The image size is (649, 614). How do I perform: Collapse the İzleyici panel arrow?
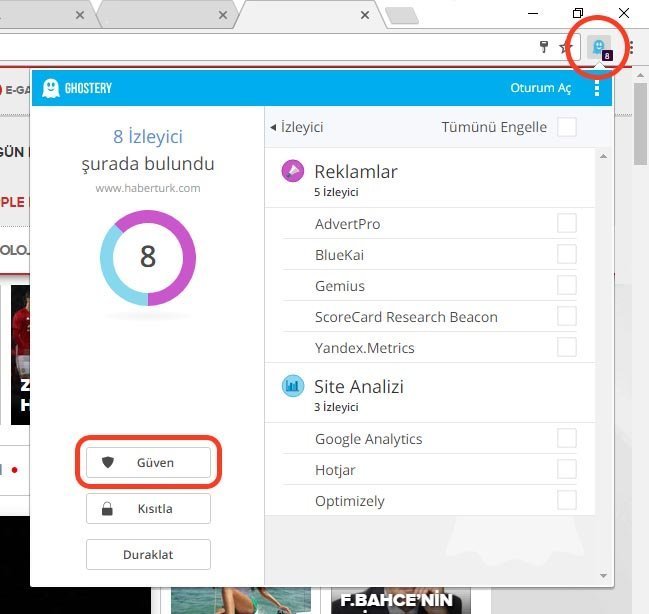274,128
